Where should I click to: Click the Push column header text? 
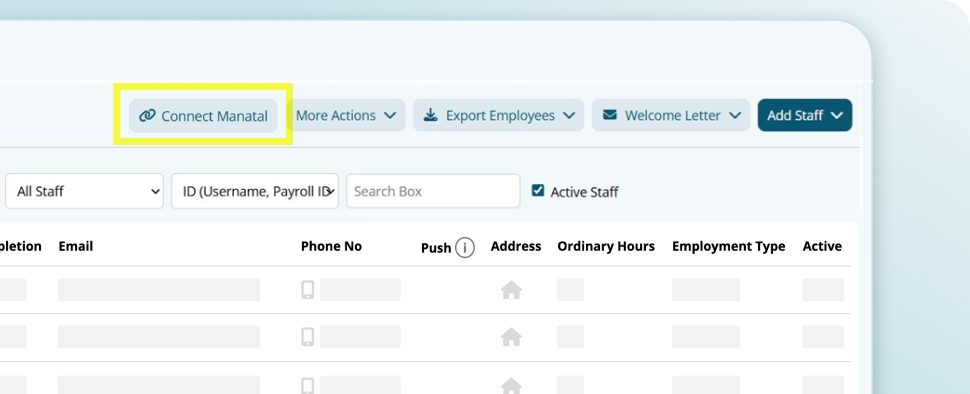point(436,248)
